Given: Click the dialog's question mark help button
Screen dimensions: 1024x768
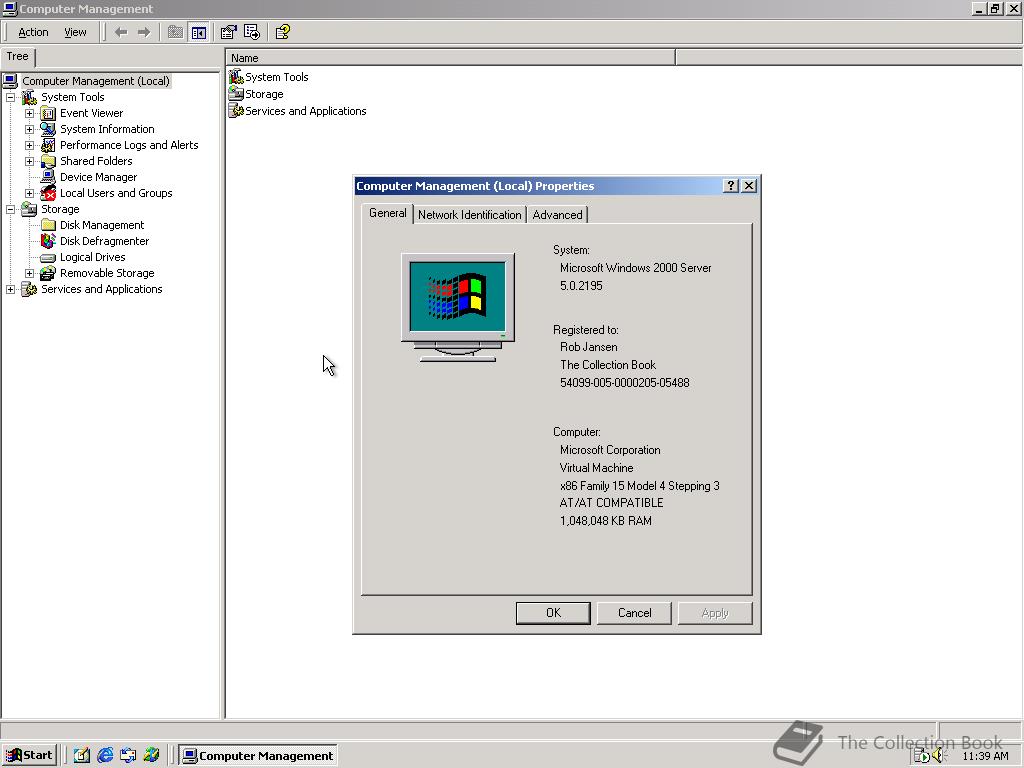Looking at the screenshot, I should [731, 186].
